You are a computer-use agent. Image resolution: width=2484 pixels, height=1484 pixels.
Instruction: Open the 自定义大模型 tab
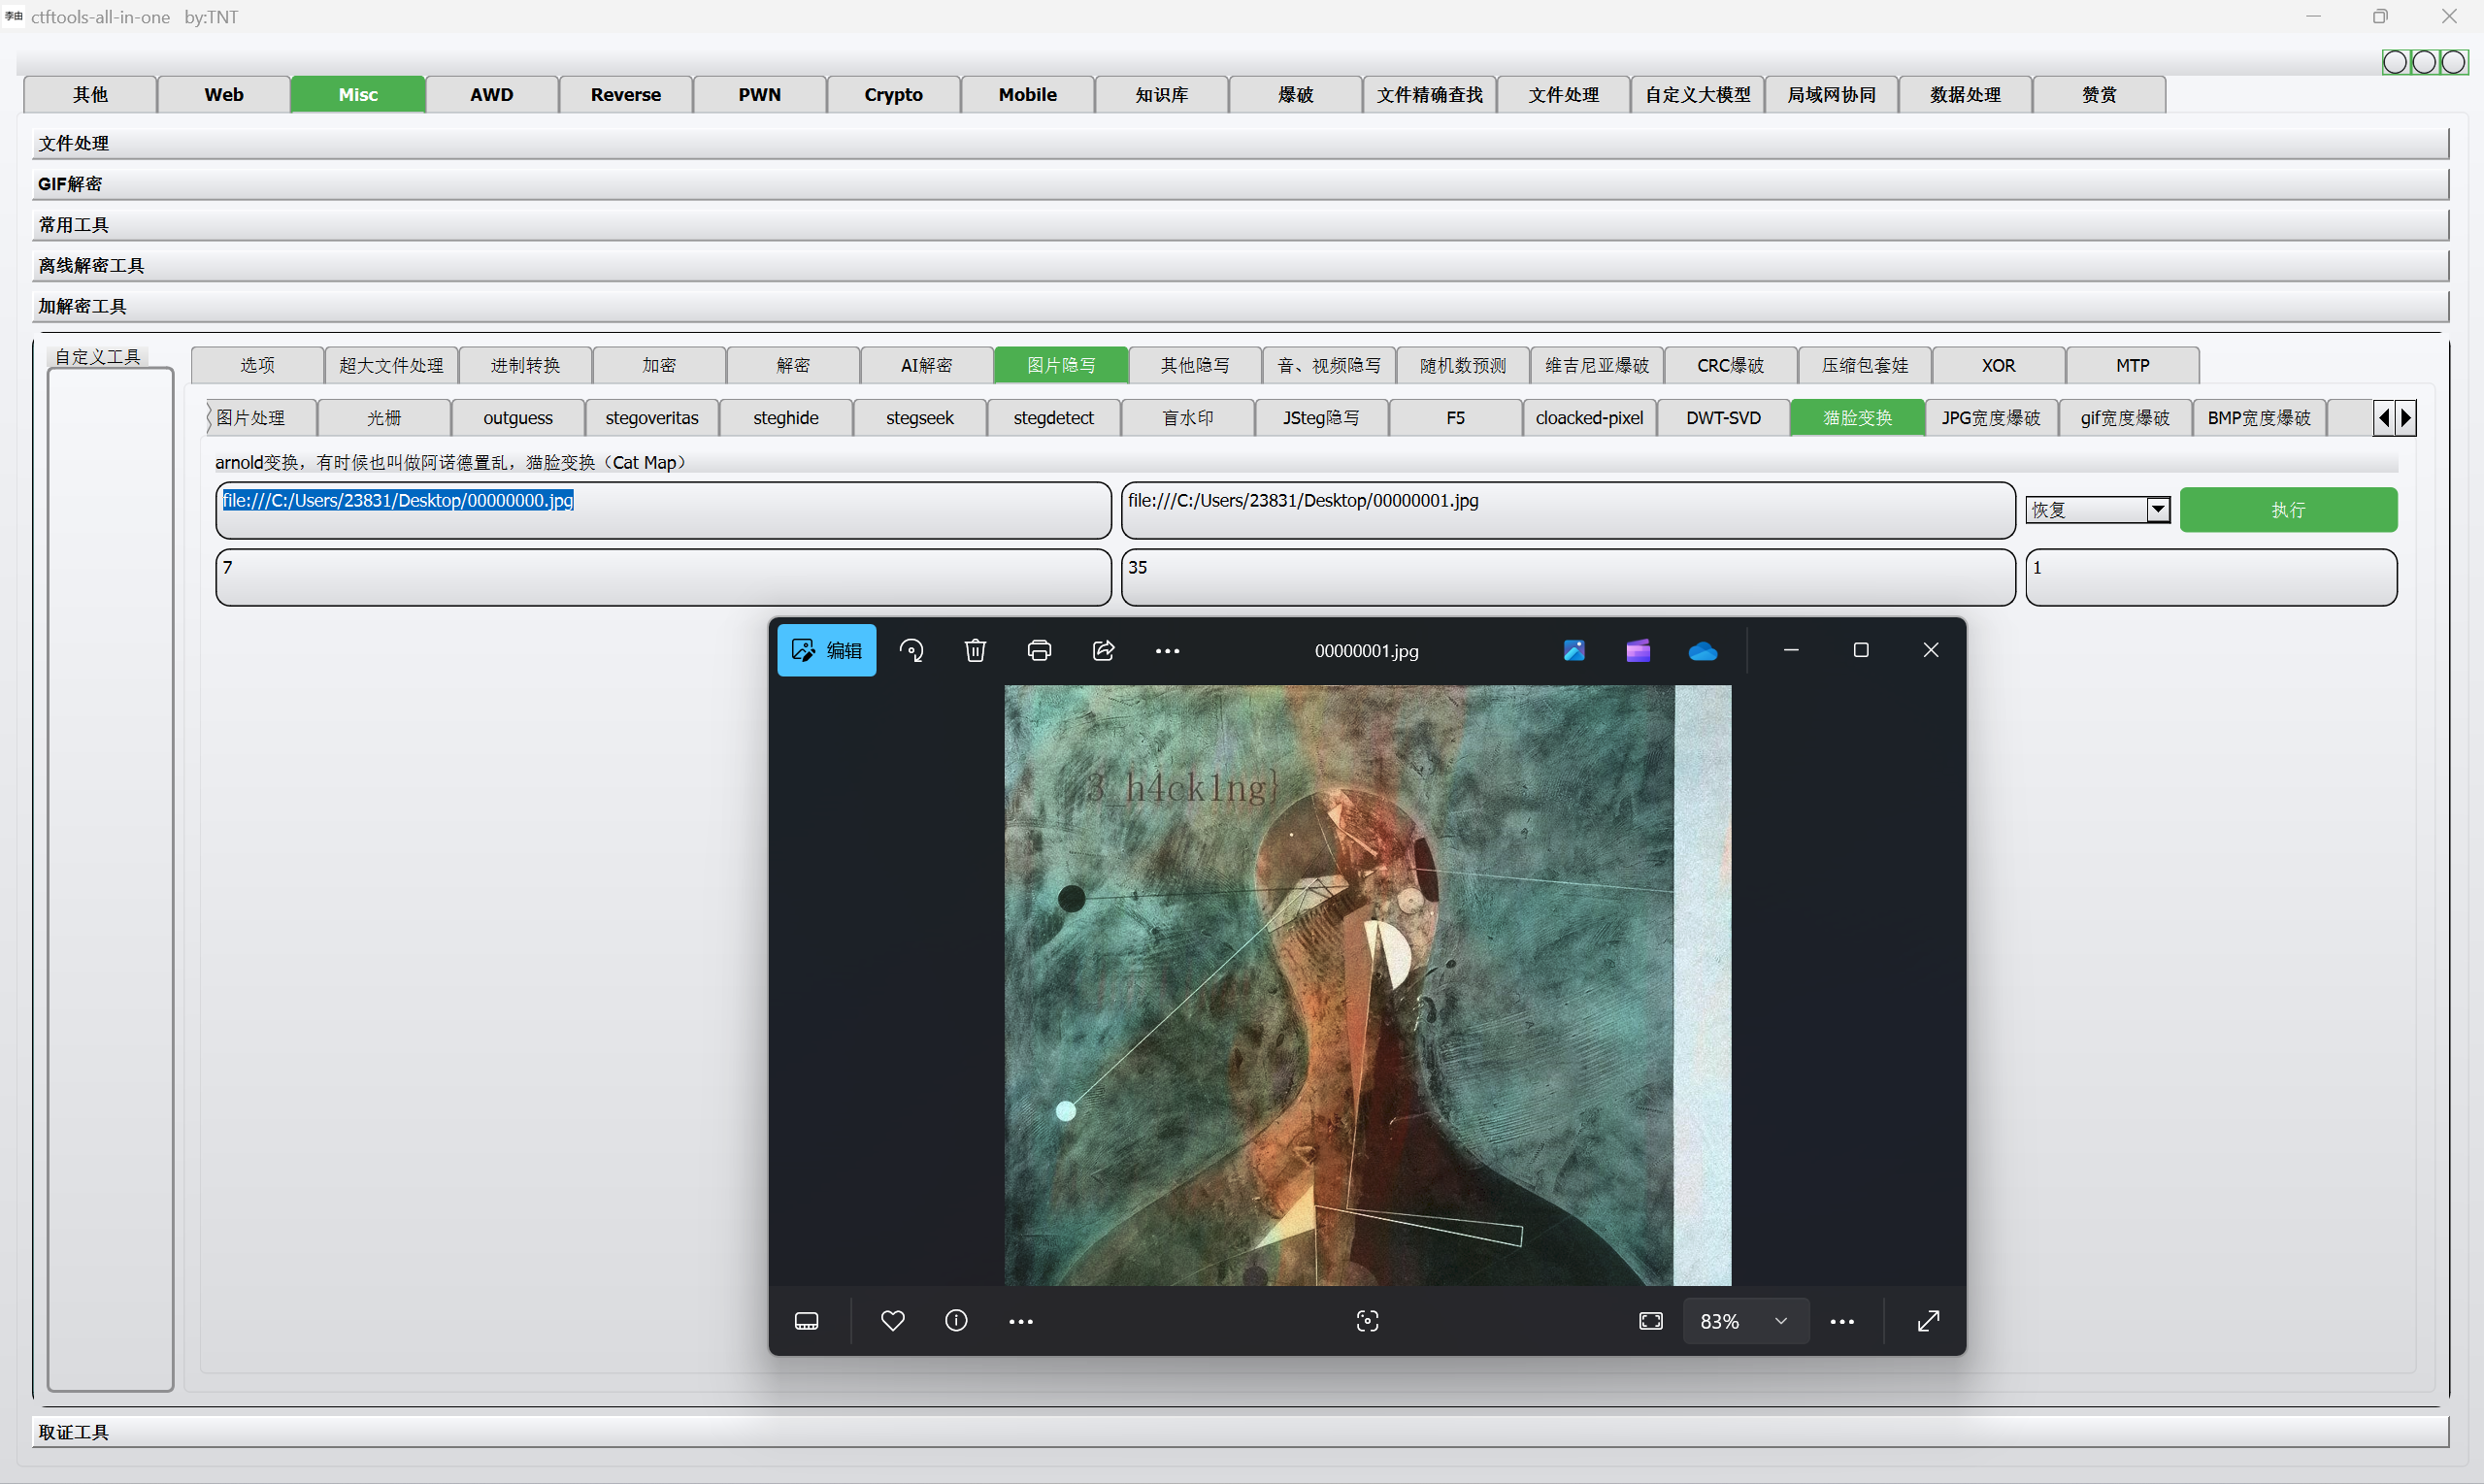(1698, 95)
